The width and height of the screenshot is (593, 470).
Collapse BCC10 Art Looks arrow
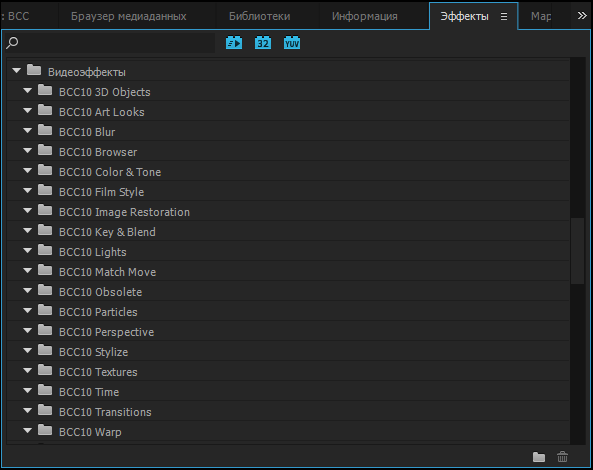point(27,111)
